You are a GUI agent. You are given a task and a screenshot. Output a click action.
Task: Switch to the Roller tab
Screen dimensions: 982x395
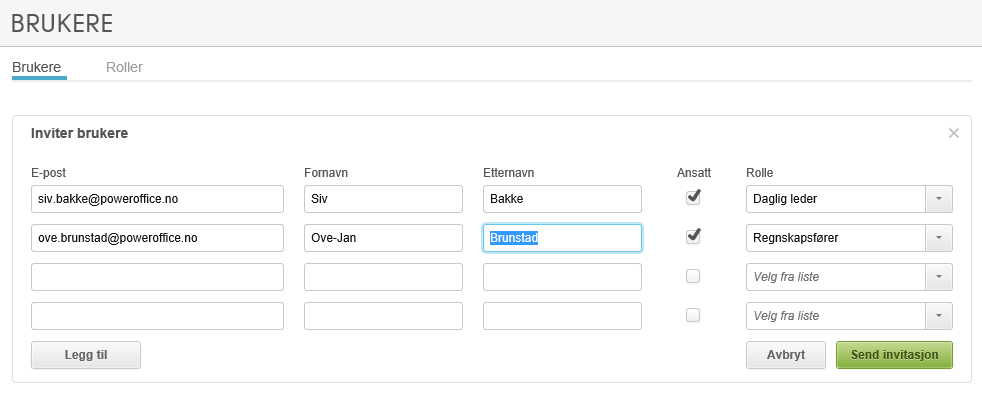pos(124,67)
